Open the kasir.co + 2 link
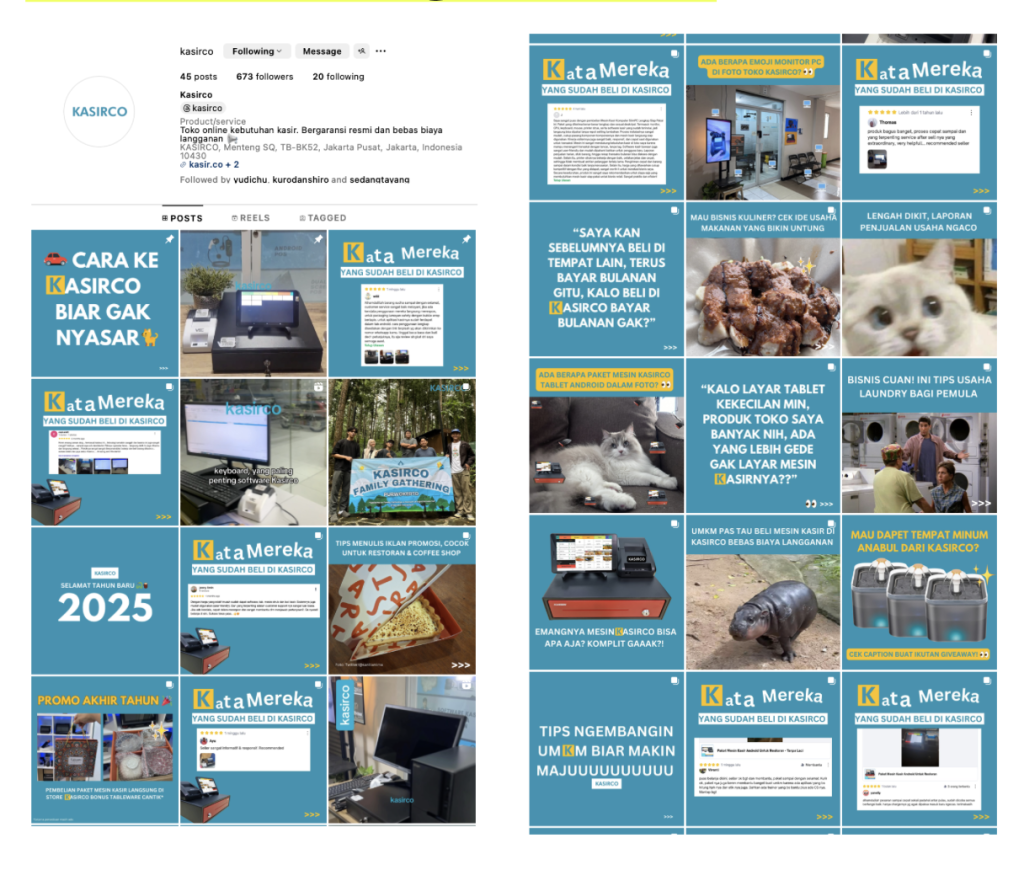The width and height of the screenshot is (1024, 870). coord(210,165)
